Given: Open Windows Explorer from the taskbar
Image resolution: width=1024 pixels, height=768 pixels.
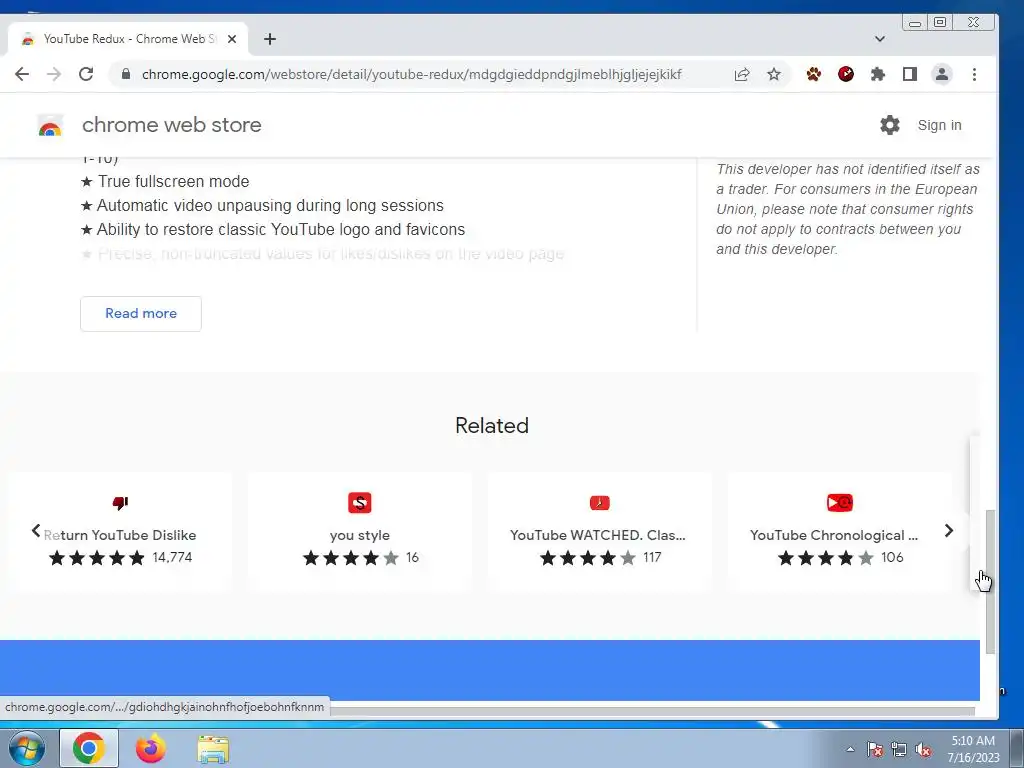Looking at the screenshot, I should click(x=213, y=749).
